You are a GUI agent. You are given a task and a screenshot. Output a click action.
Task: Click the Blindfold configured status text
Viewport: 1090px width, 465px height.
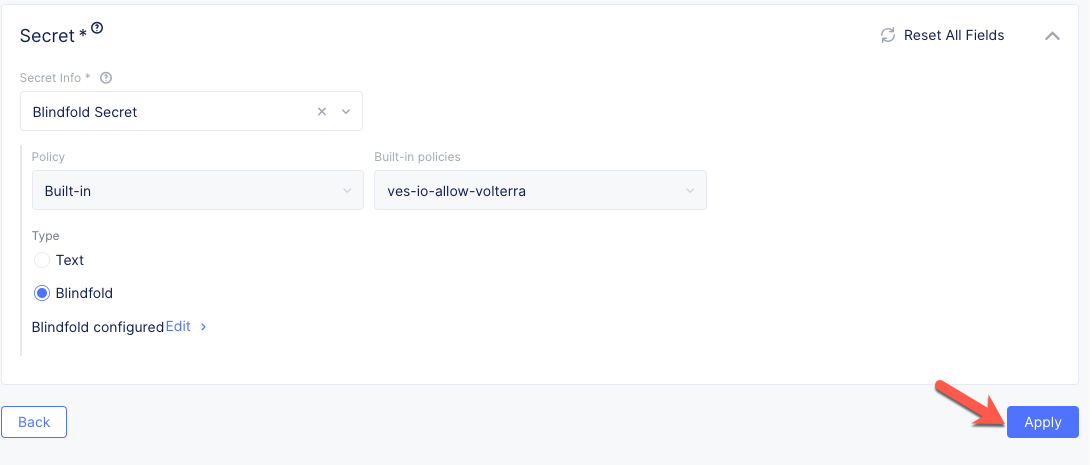(97, 327)
